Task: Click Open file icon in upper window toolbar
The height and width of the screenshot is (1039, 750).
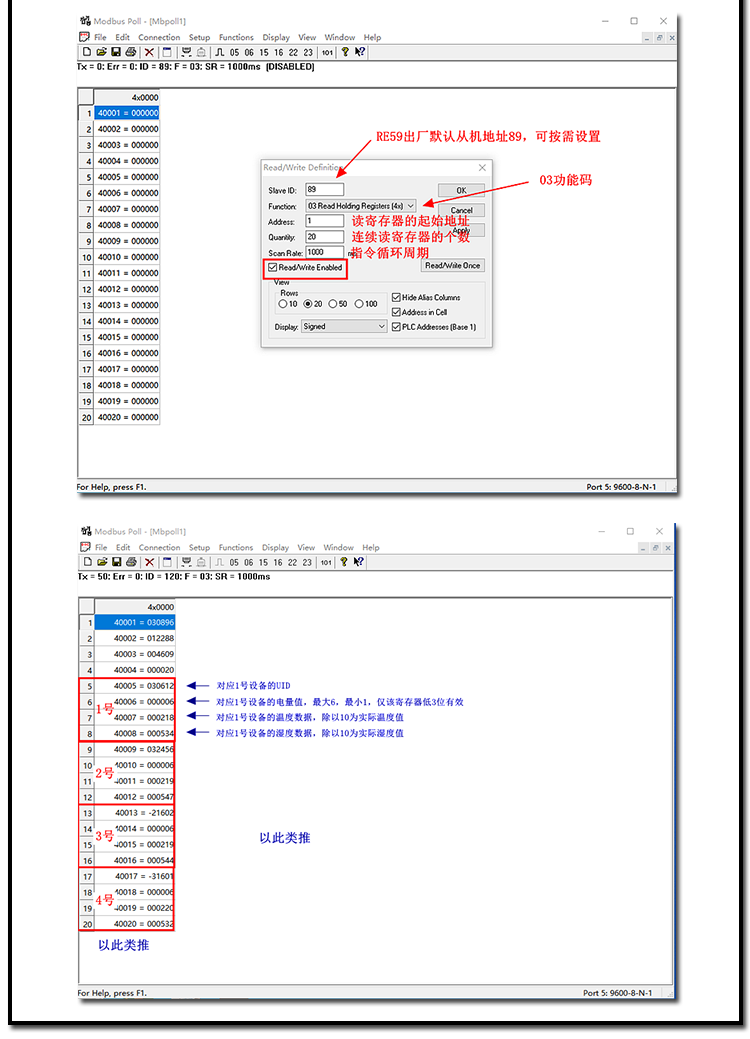Action: (101, 52)
